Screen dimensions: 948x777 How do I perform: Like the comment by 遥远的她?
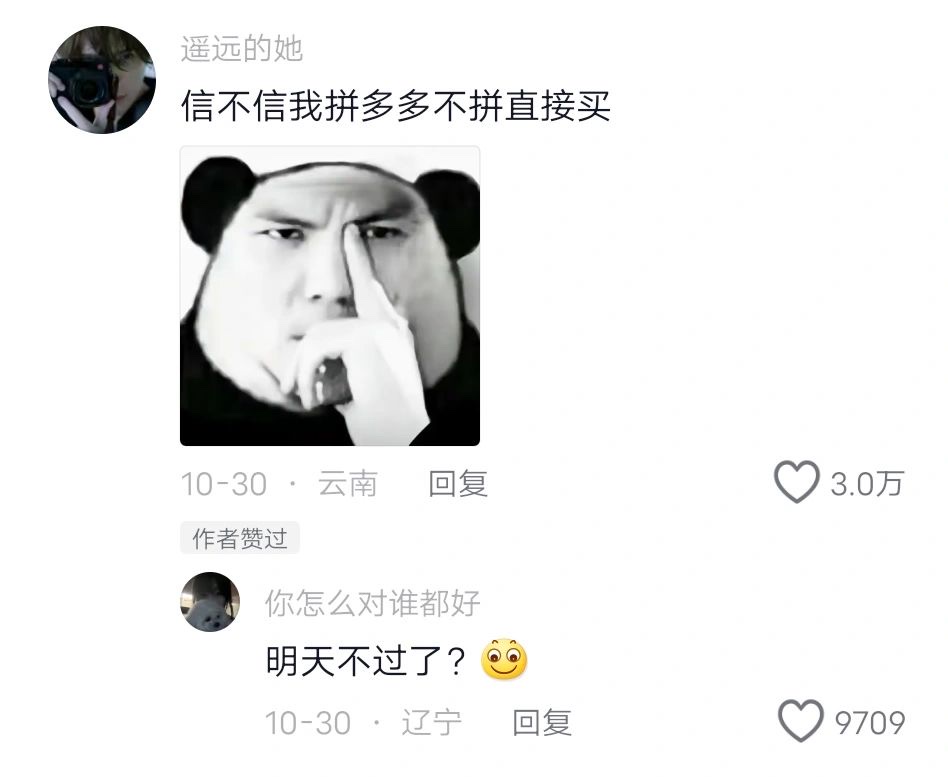click(797, 482)
